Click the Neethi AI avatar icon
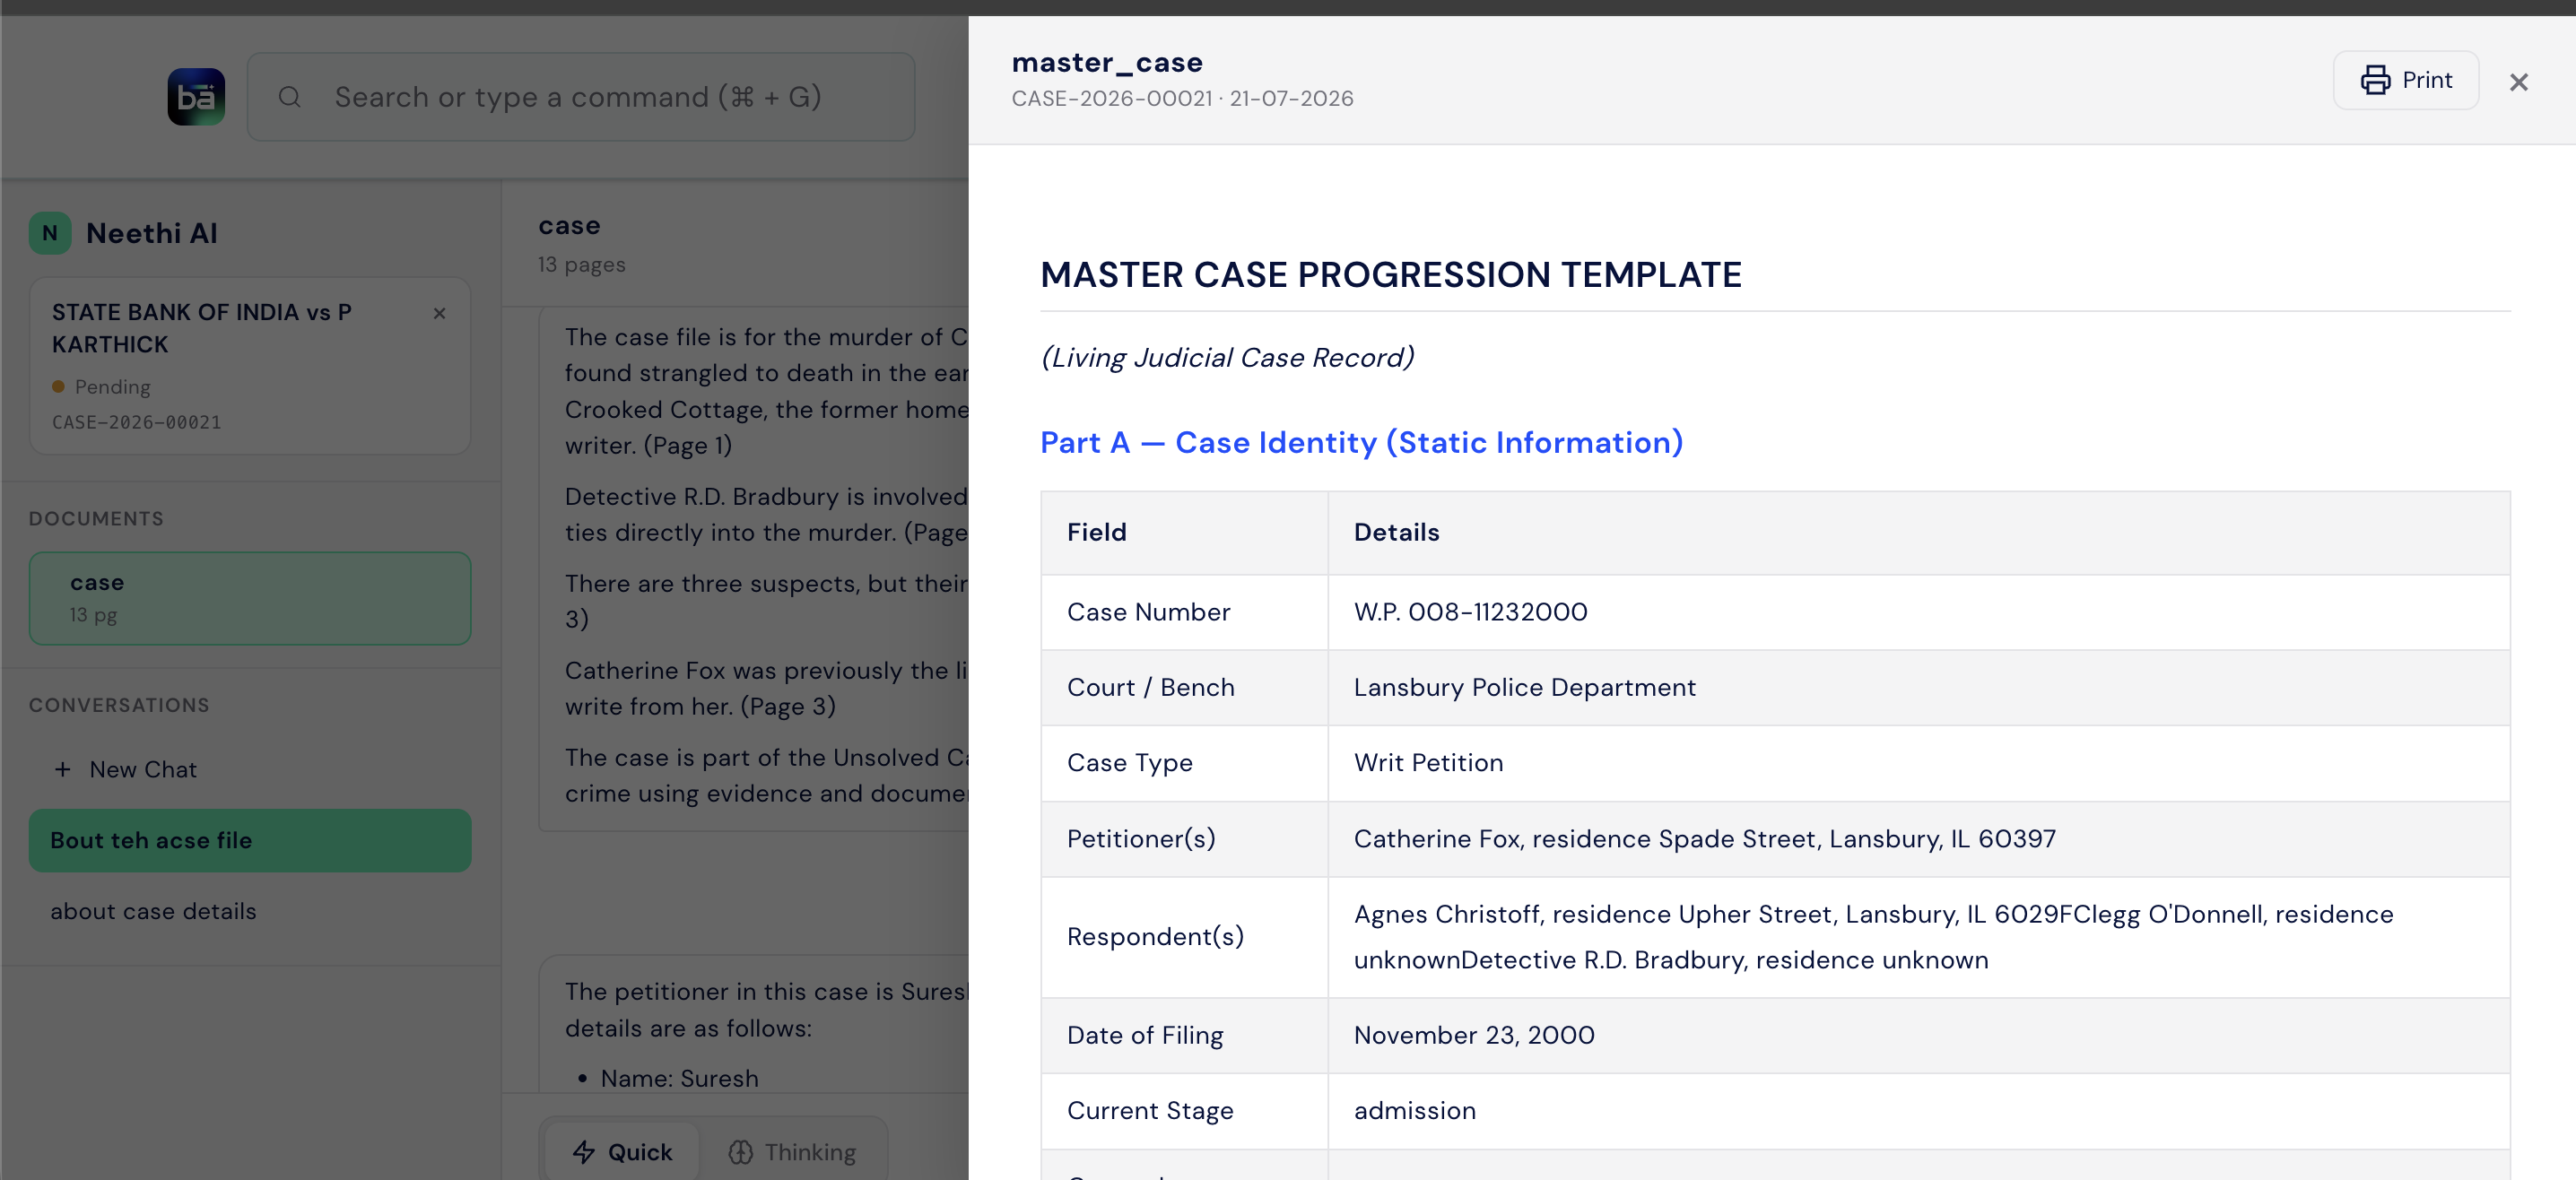 click(50, 233)
